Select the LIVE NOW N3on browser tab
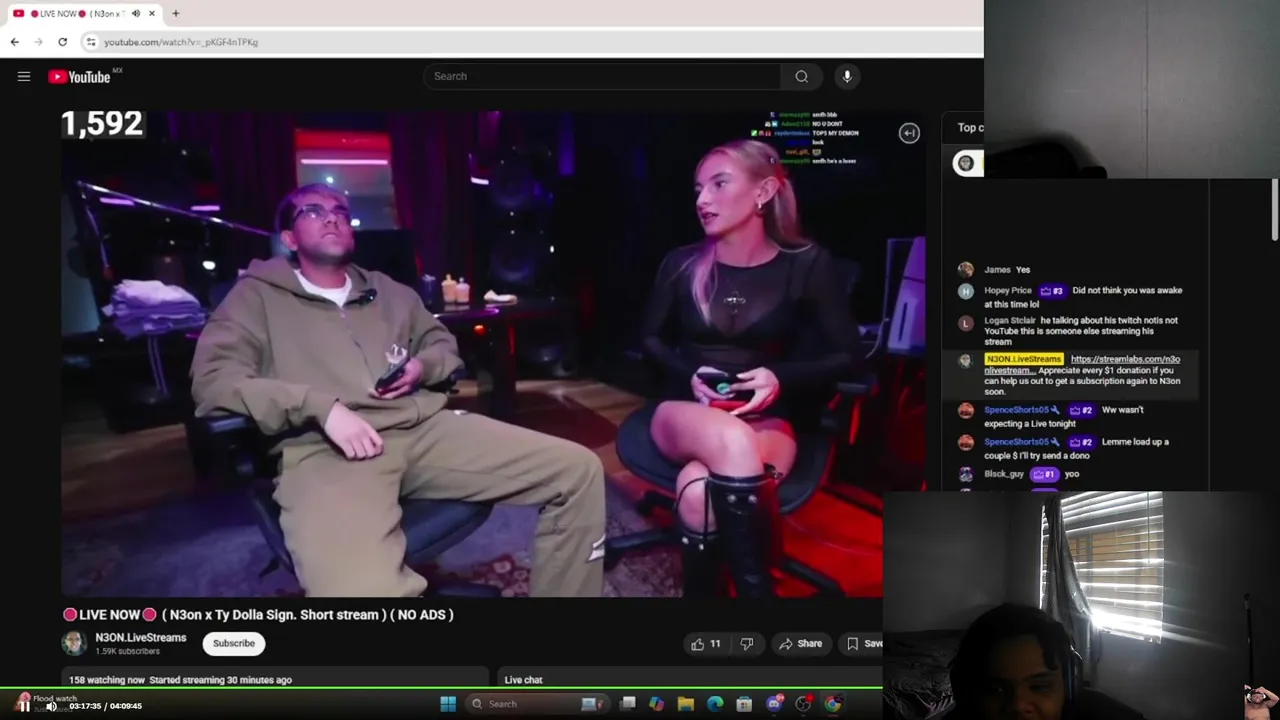 pos(85,14)
